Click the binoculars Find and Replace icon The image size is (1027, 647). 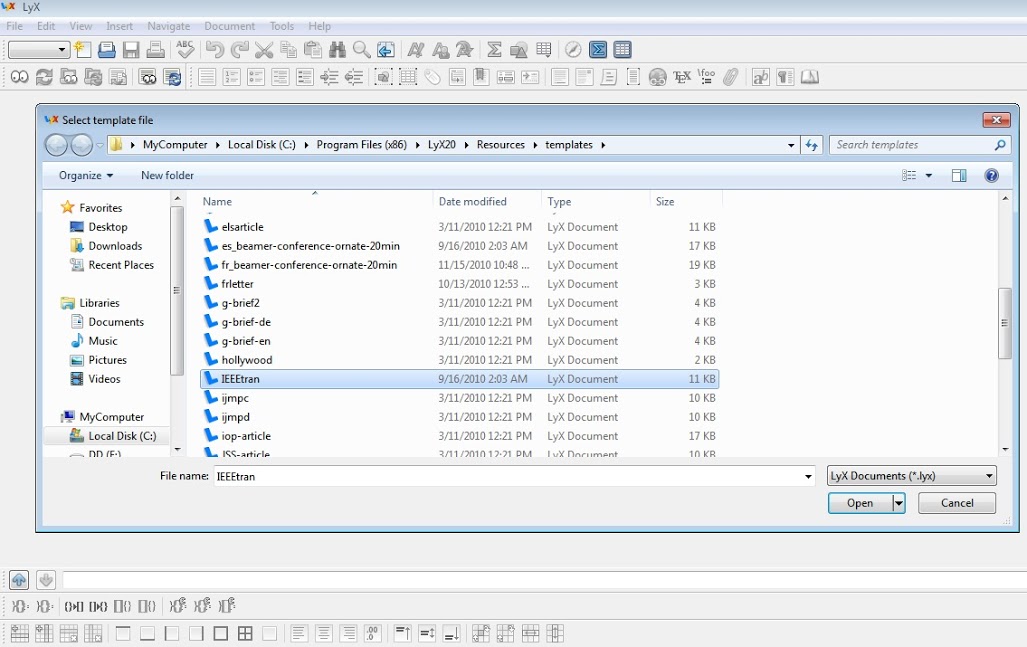point(337,49)
